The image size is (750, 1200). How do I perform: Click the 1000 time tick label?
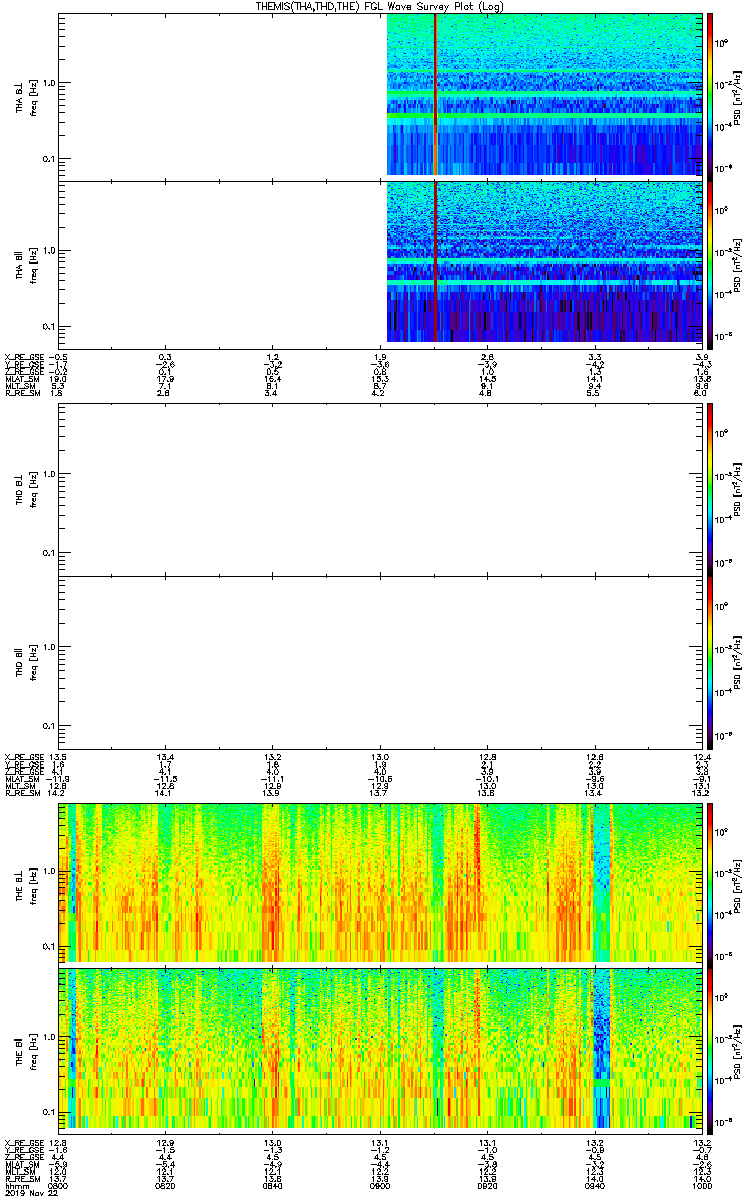click(701, 1186)
